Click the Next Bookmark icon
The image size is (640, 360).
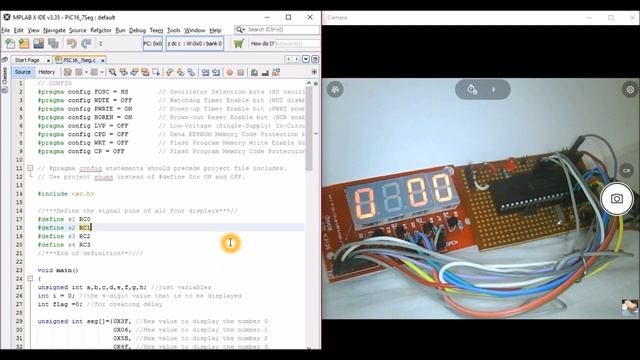click(x=180, y=72)
